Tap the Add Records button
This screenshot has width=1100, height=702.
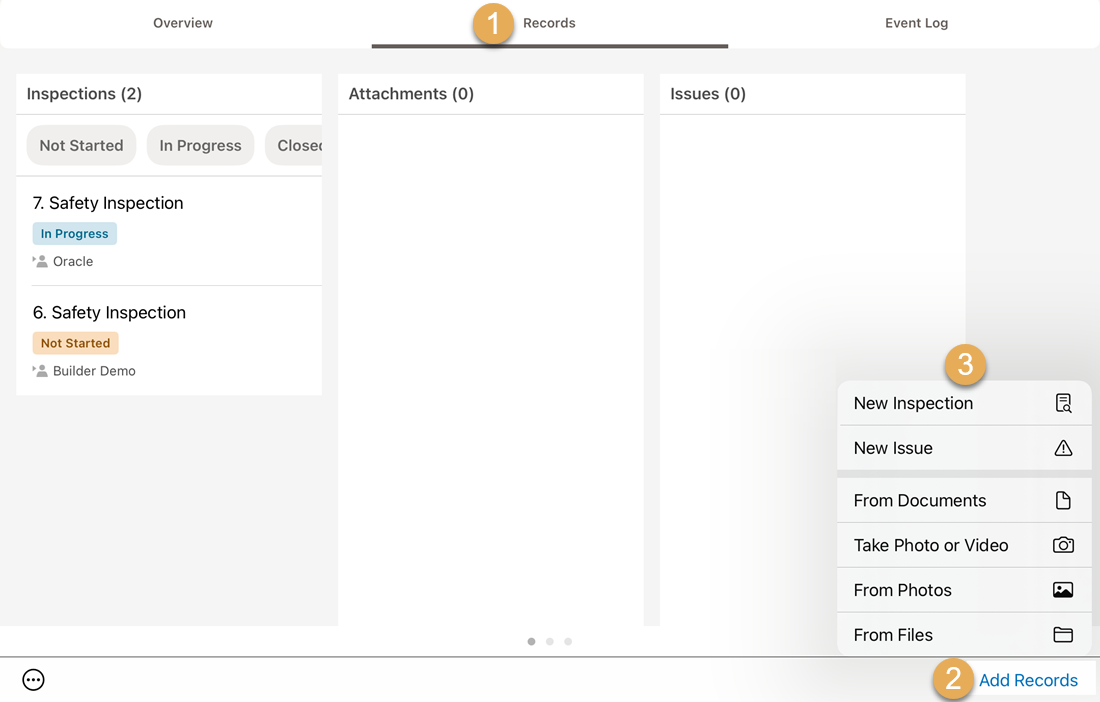tap(1028, 680)
